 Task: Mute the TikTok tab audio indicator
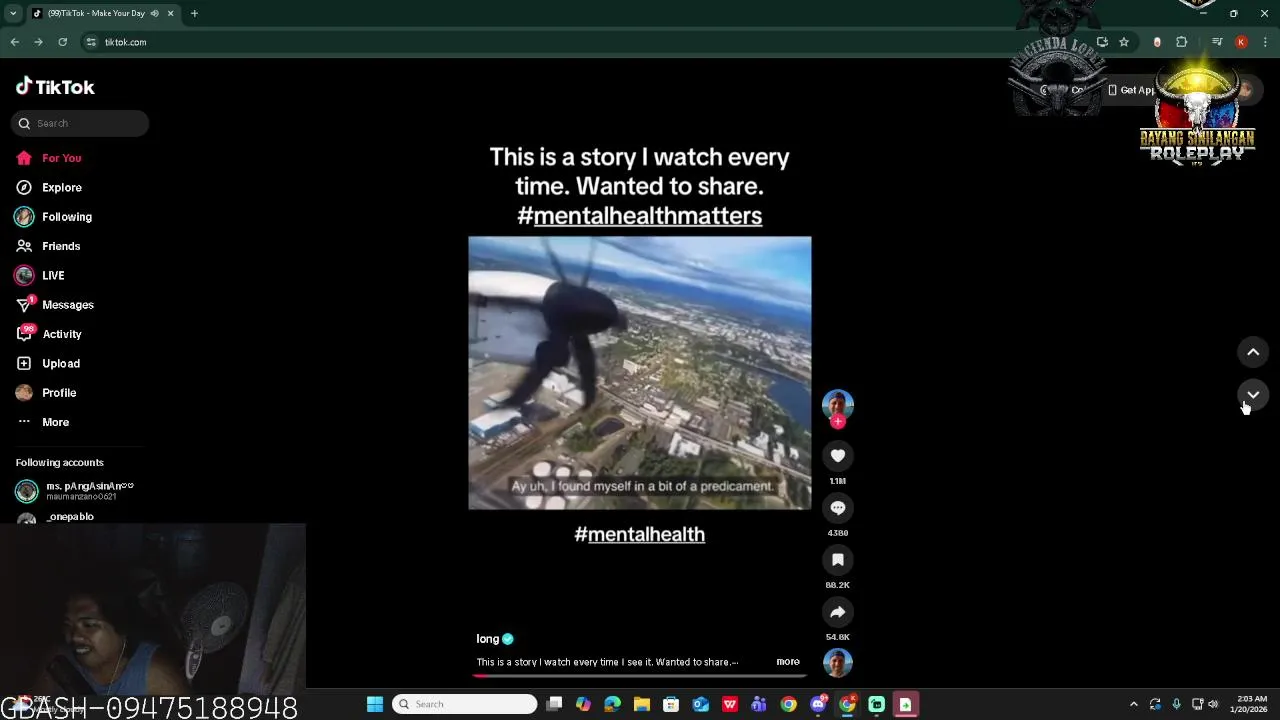[154, 13]
